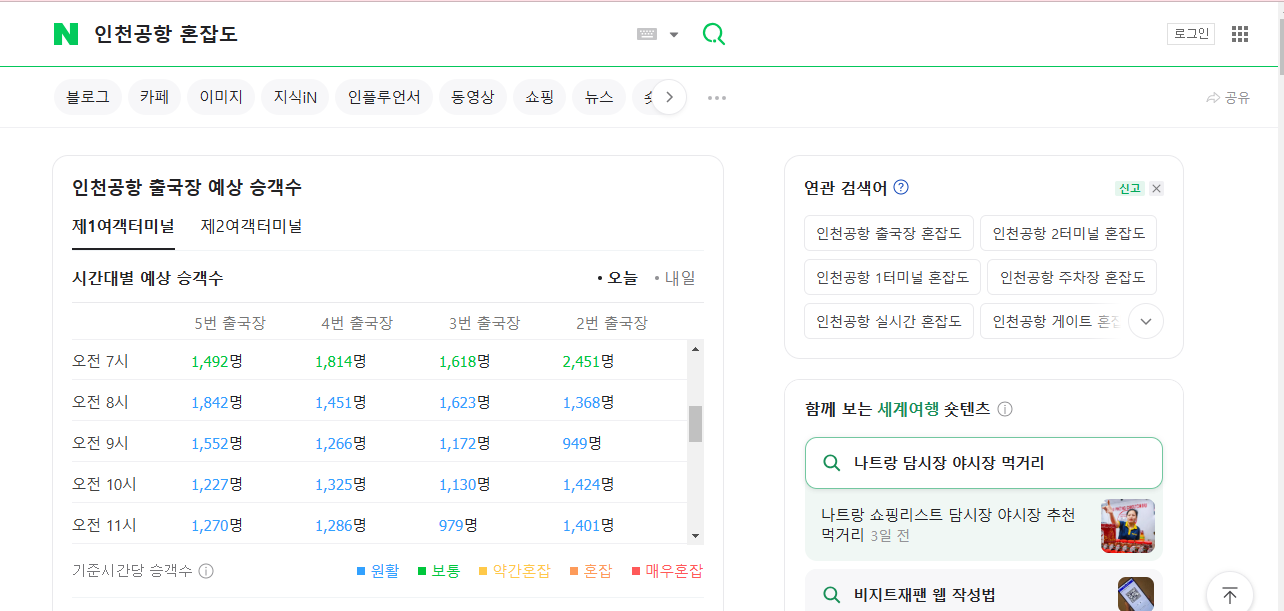Open the keyboard input dropdown arrow
This screenshot has width=1284, height=611.
673,33
